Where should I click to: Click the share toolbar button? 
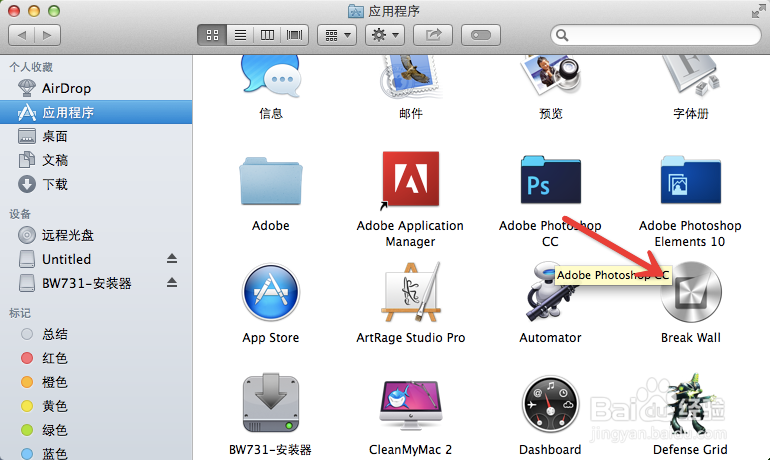[433, 35]
